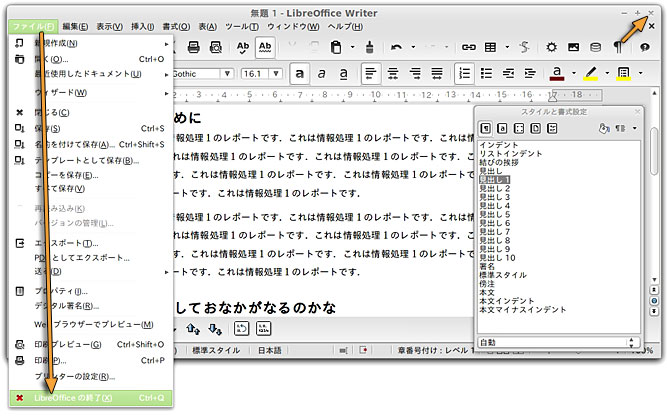The height and width of the screenshot is (416, 667).
Task: Open the gallery picture icon
Action: (573, 47)
